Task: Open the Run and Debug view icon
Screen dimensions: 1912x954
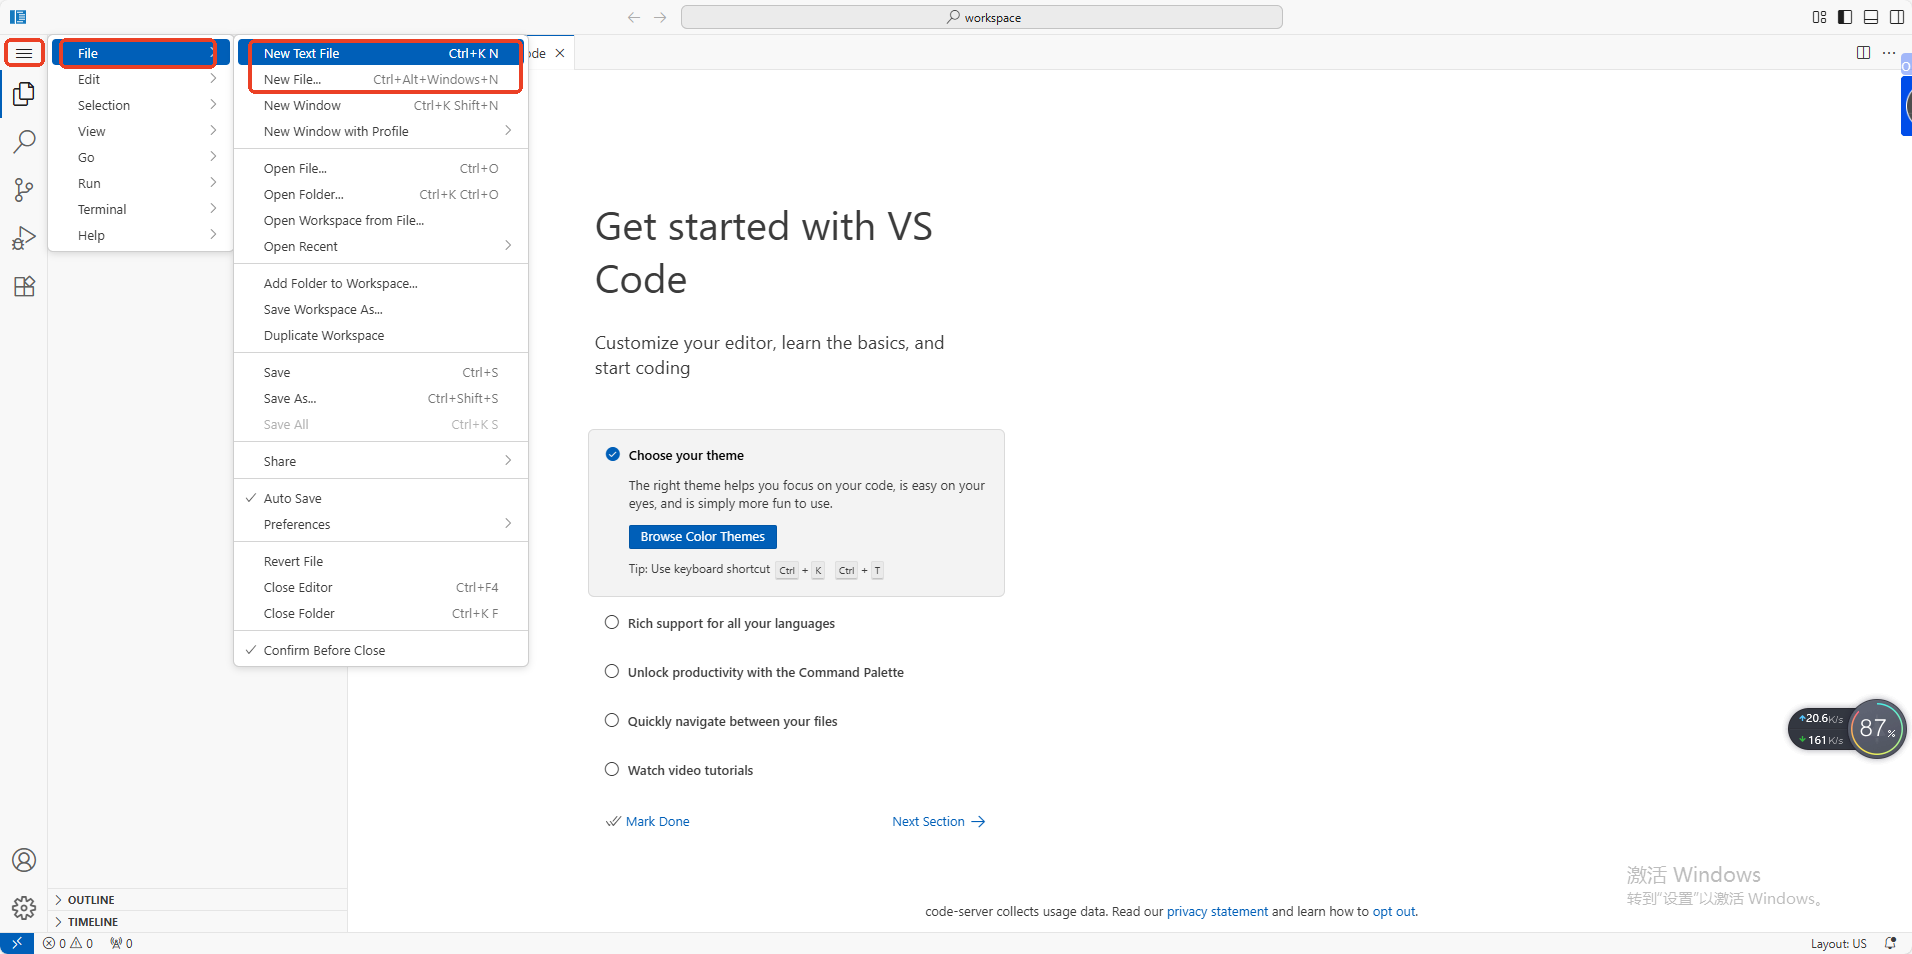Action: [x=24, y=238]
